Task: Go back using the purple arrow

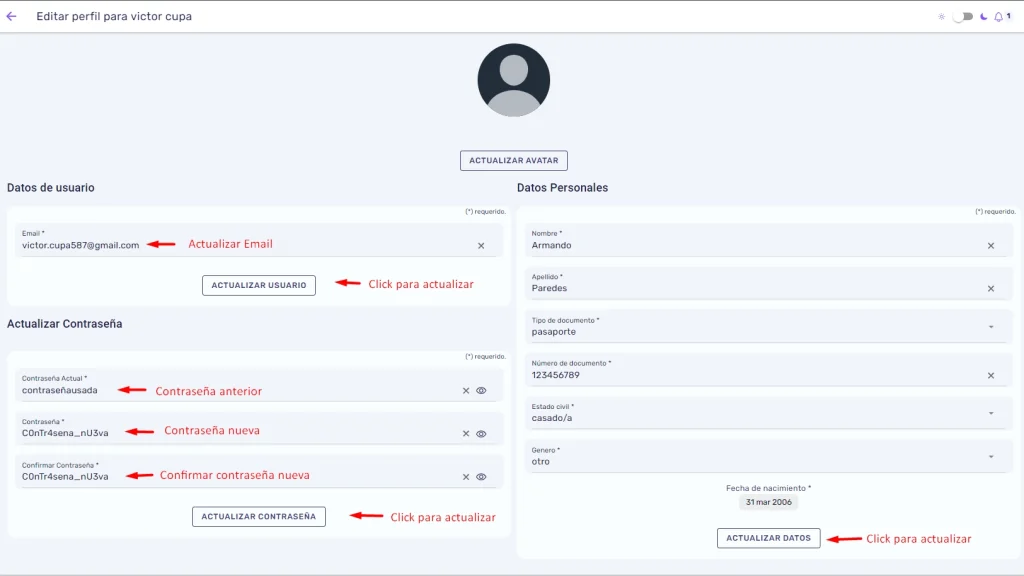Action: tap(12, 16)
